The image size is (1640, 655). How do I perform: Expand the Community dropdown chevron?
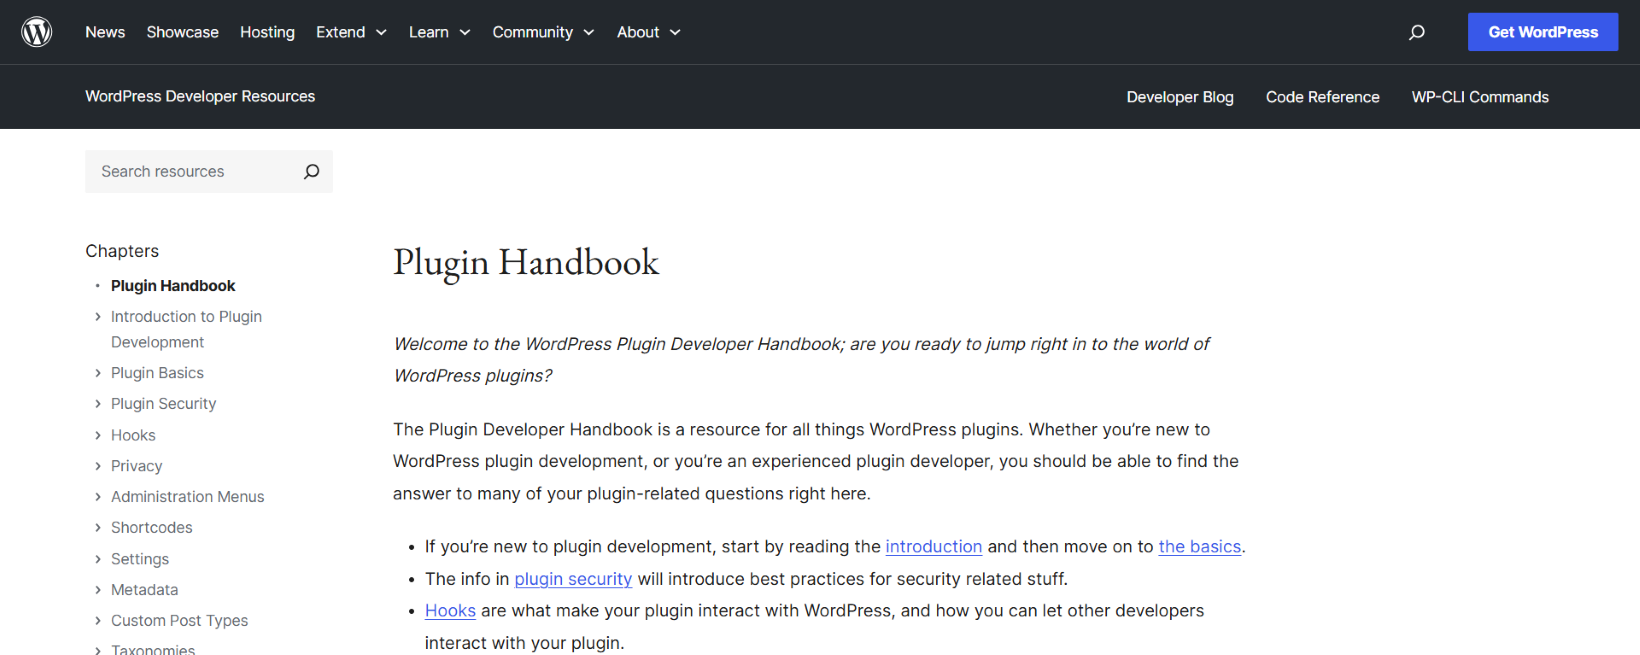pos(589,33)
